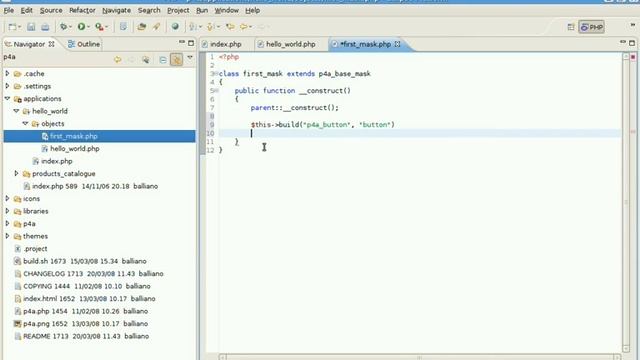Expand the icons folder
This screenshot has width=640, height=360.
tap(7, 198)
